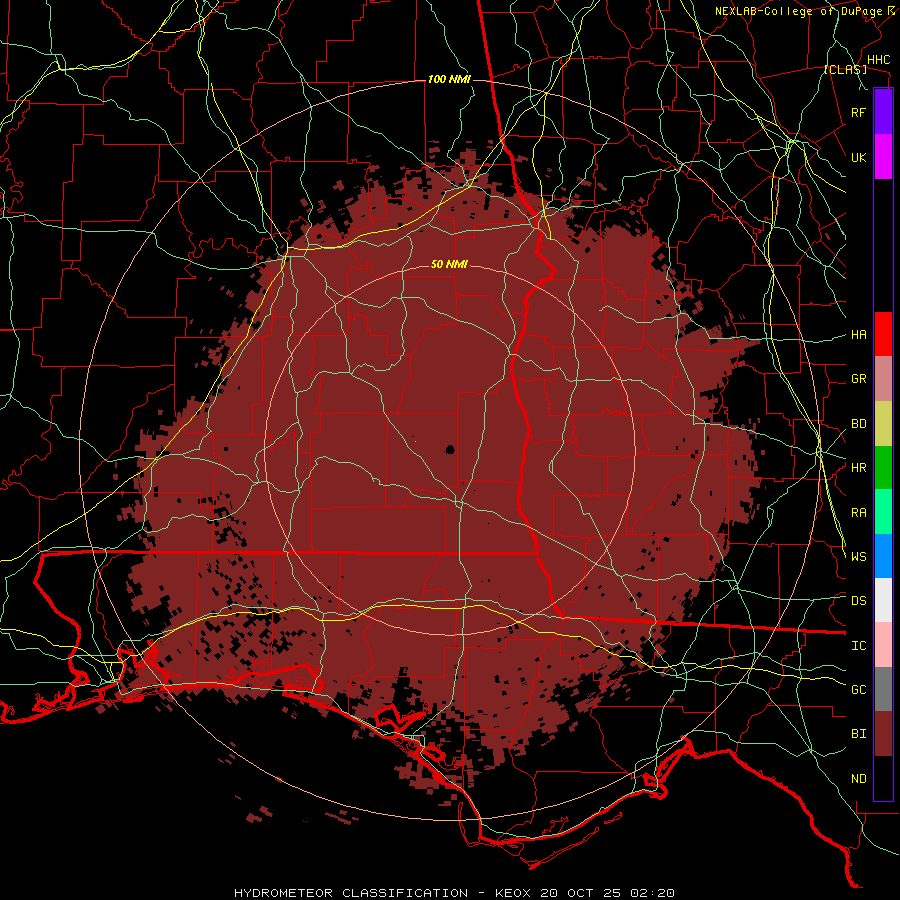
Task: Click the BD legend label
Action: click(858, 424)
